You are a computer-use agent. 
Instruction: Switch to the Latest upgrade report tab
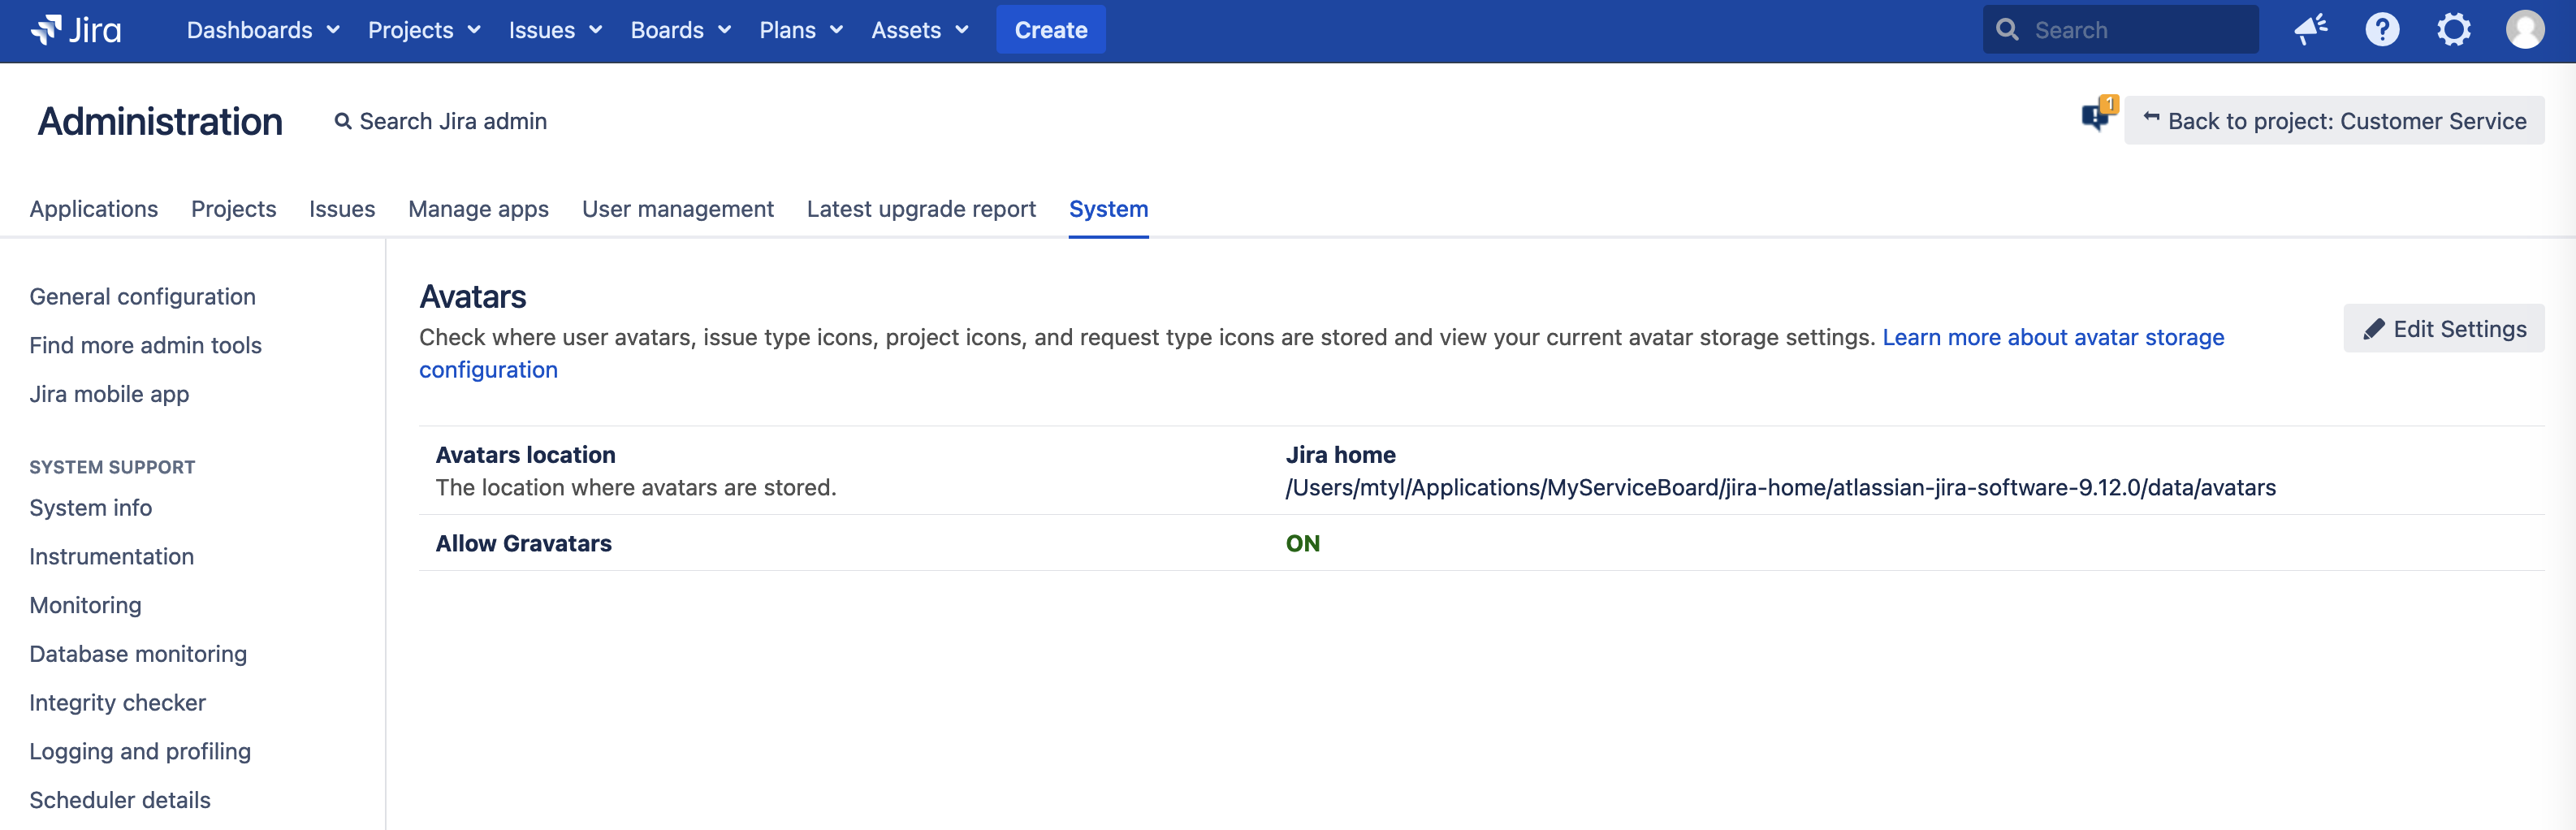921,209
